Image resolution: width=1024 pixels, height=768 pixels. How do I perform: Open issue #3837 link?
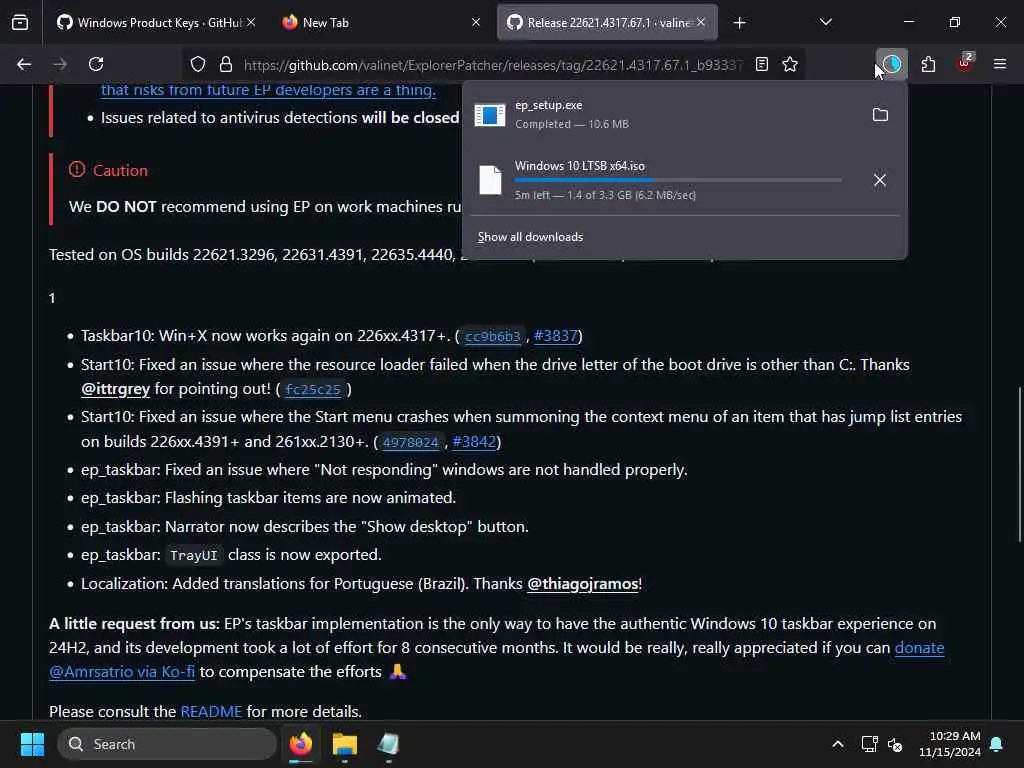[x=556, y=336]
